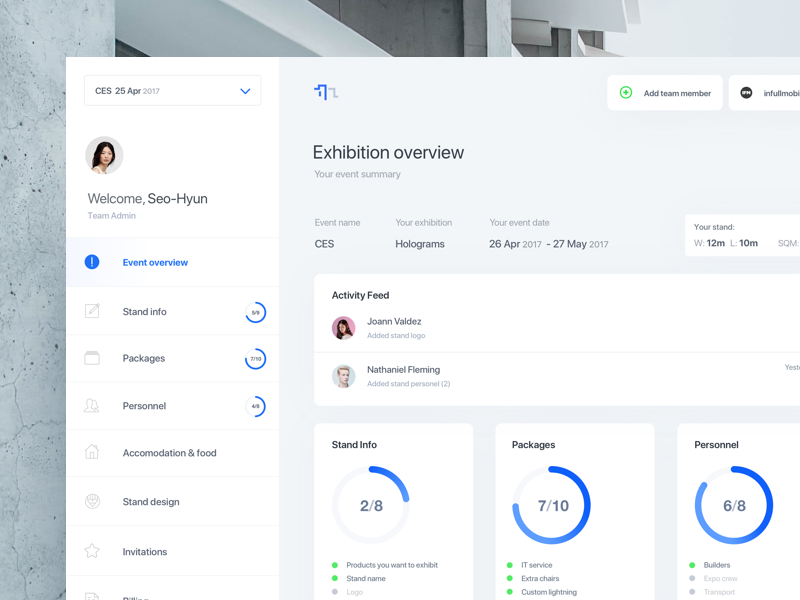
Task: Click the green plus icon for adding member
Action: tap(626, 93)
